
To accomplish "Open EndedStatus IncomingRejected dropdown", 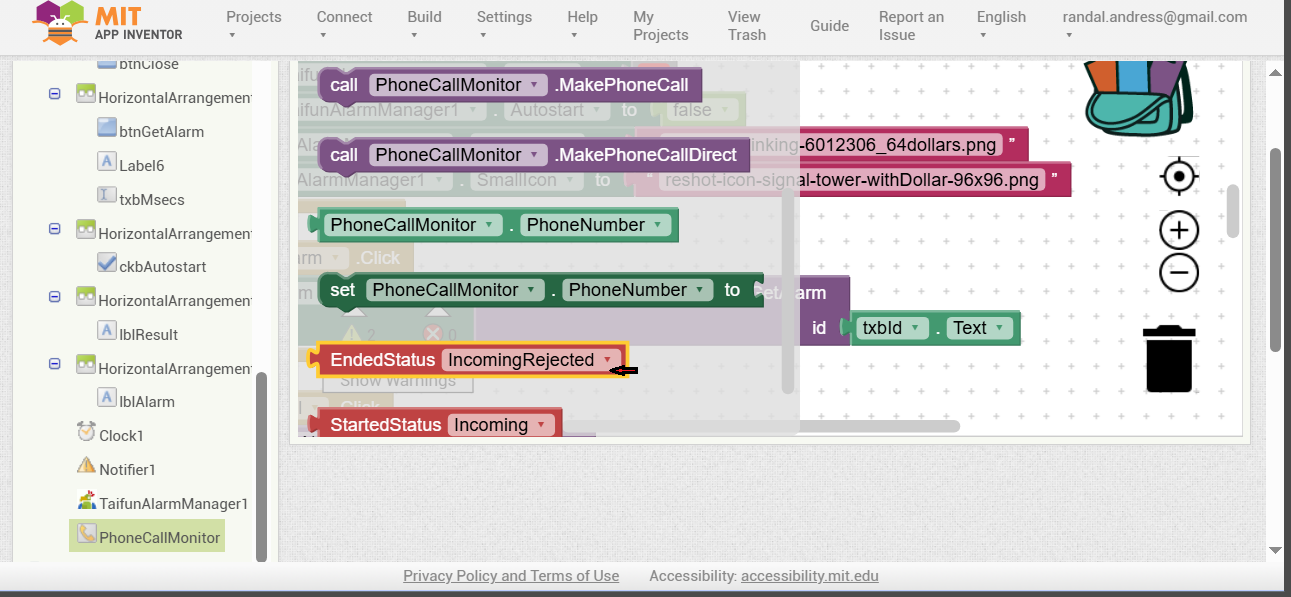I will (606, 360).
